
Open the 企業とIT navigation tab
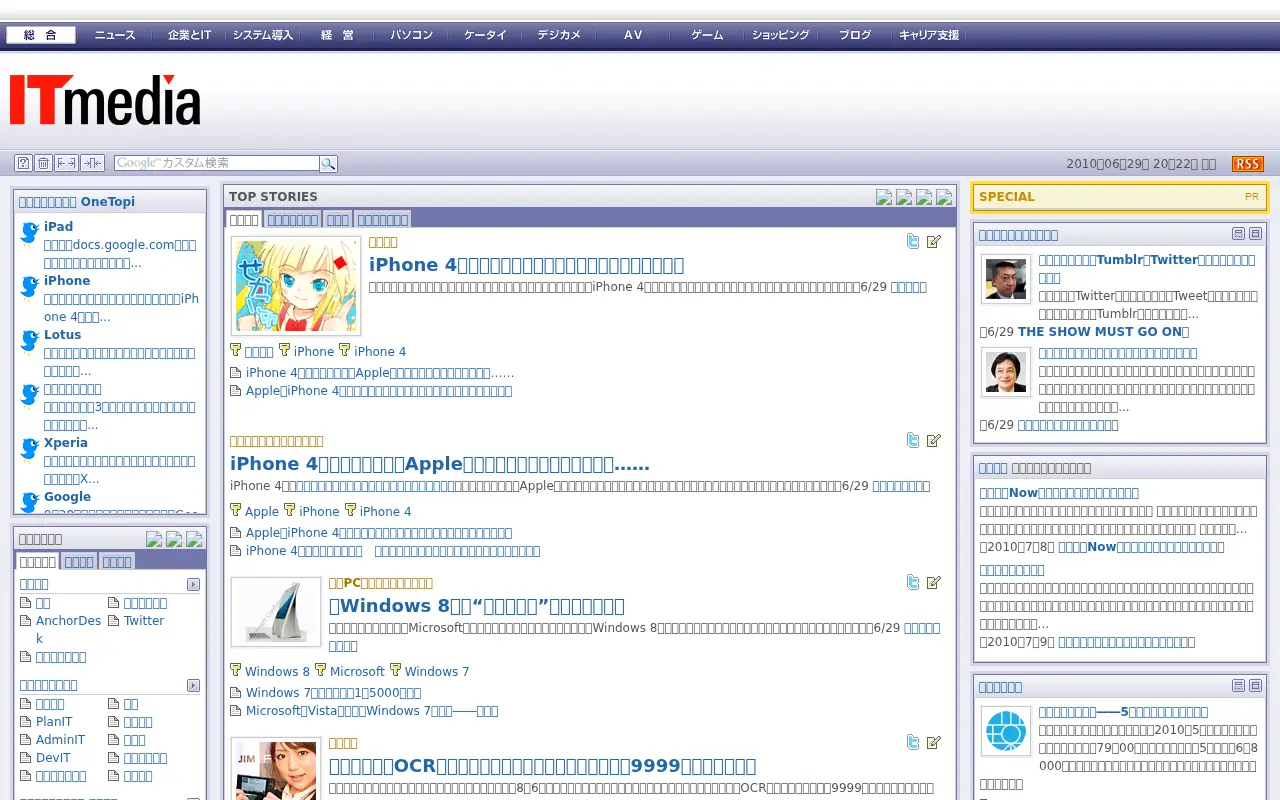(189, 35)
